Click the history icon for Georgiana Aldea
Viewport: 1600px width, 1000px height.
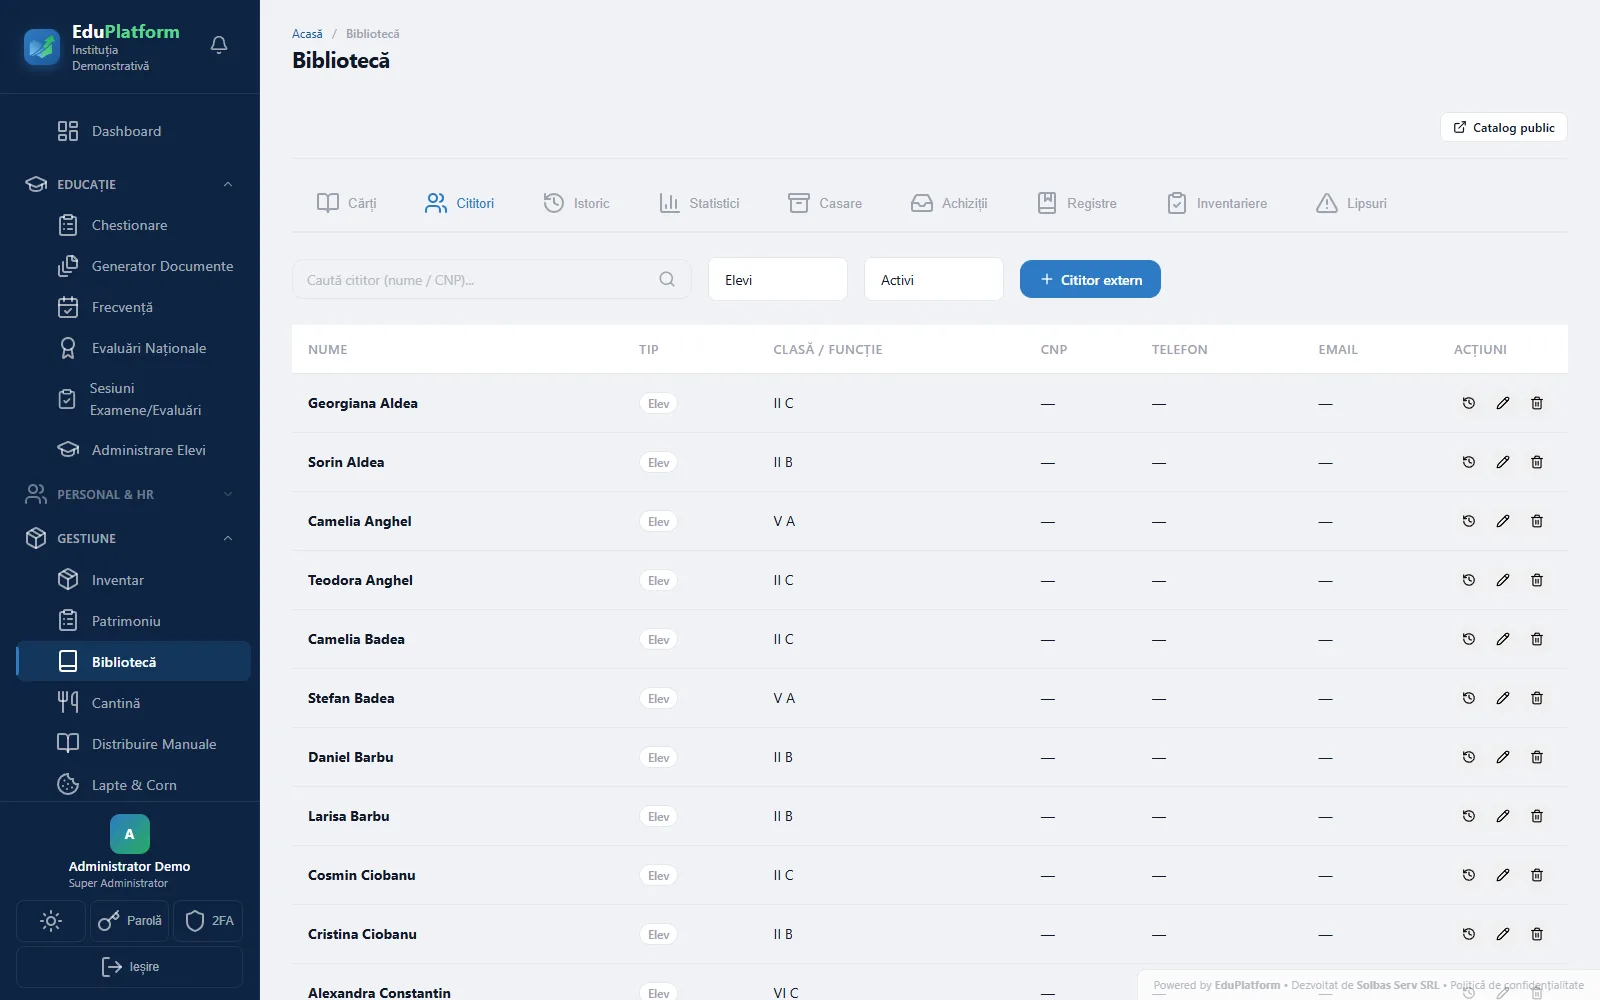tap(1469, 403)
